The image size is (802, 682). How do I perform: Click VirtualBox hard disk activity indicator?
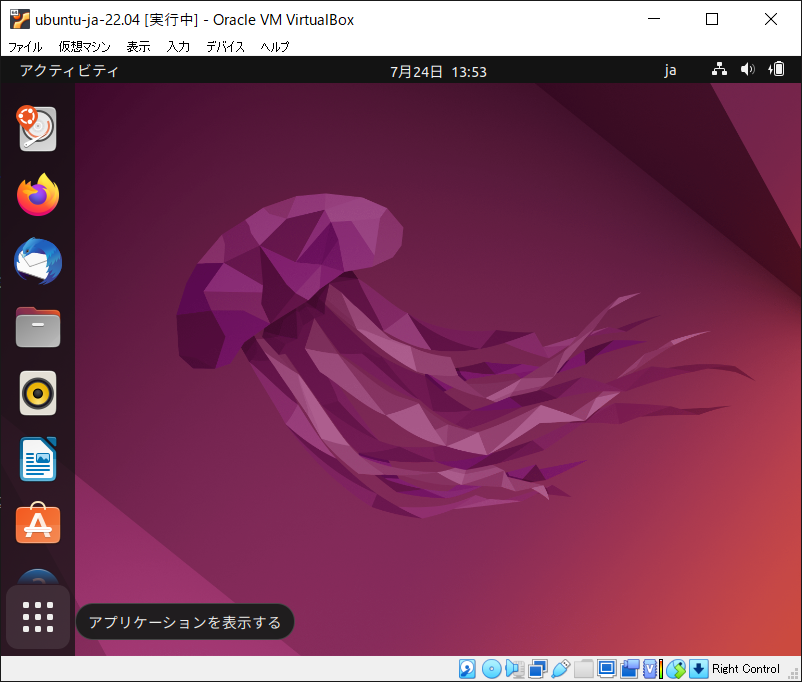pos(467,669)
